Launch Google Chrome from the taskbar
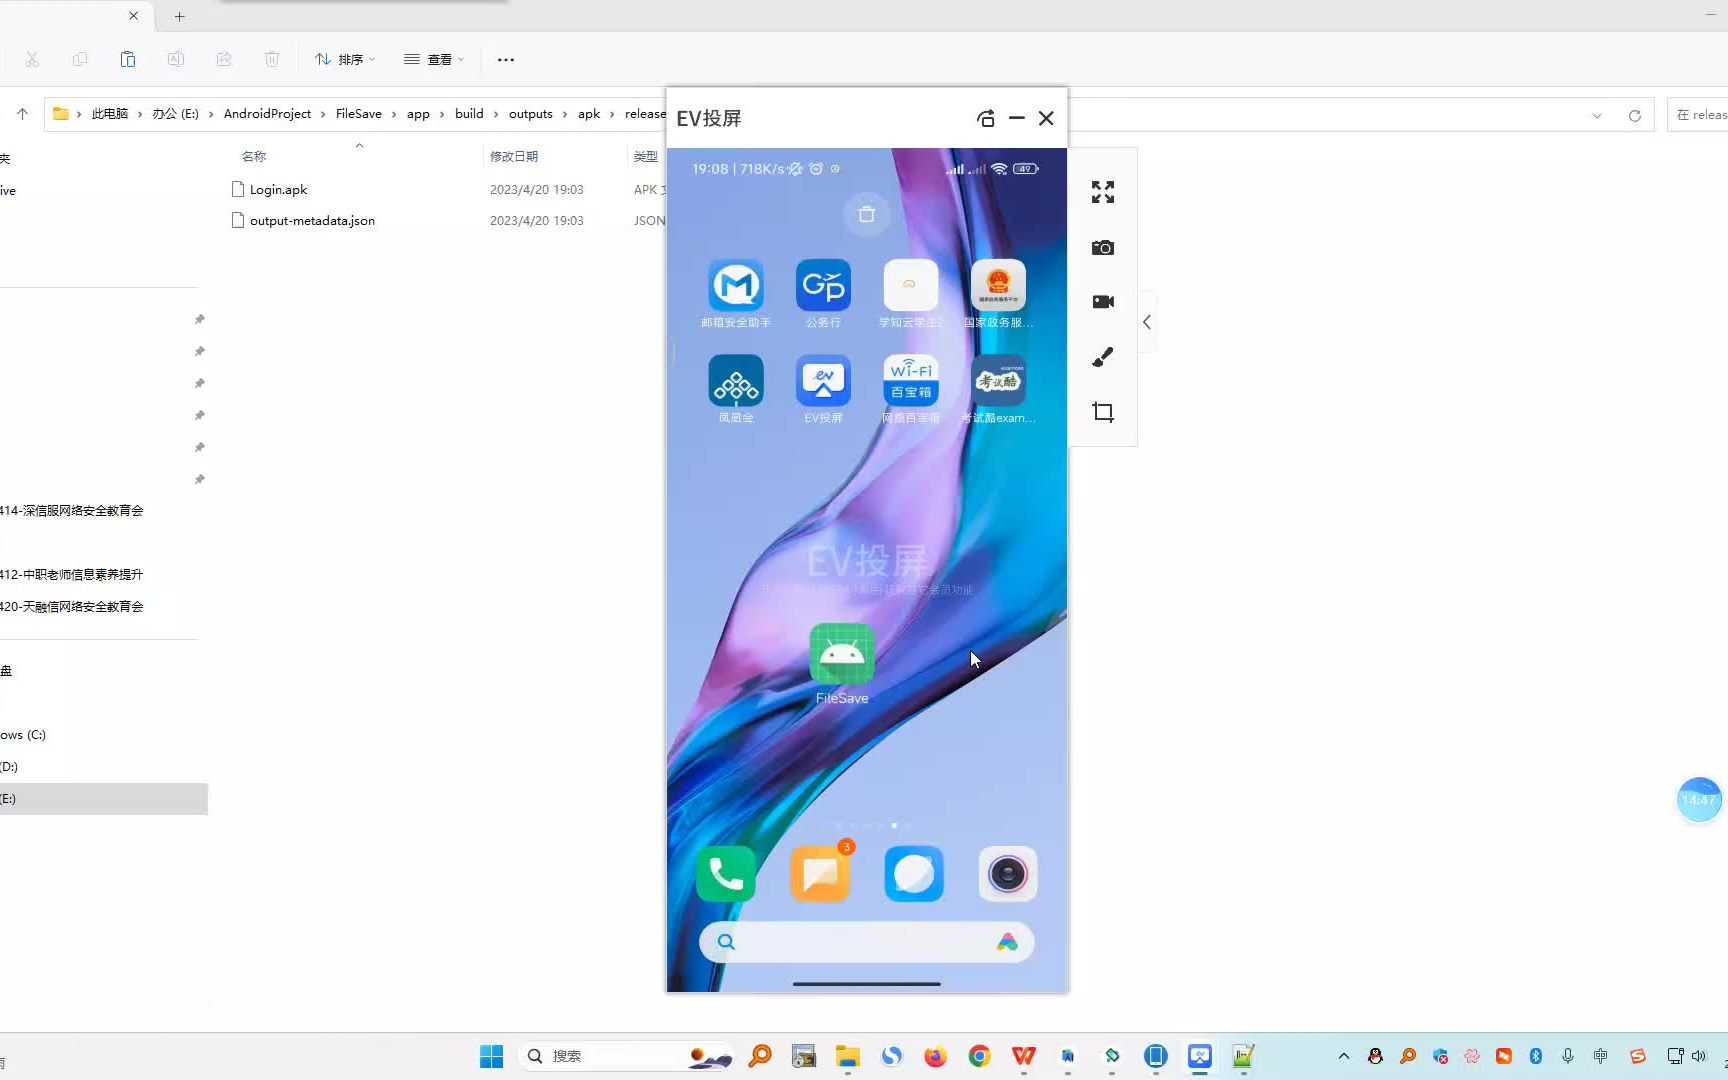 tap(978, 1055)
